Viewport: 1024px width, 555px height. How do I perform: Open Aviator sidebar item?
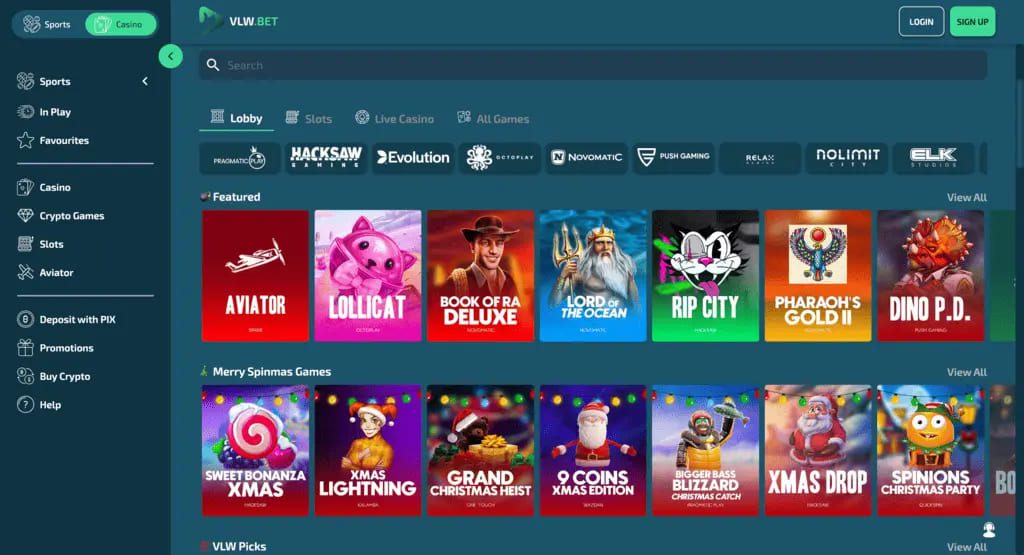click(x=45, y=272)
